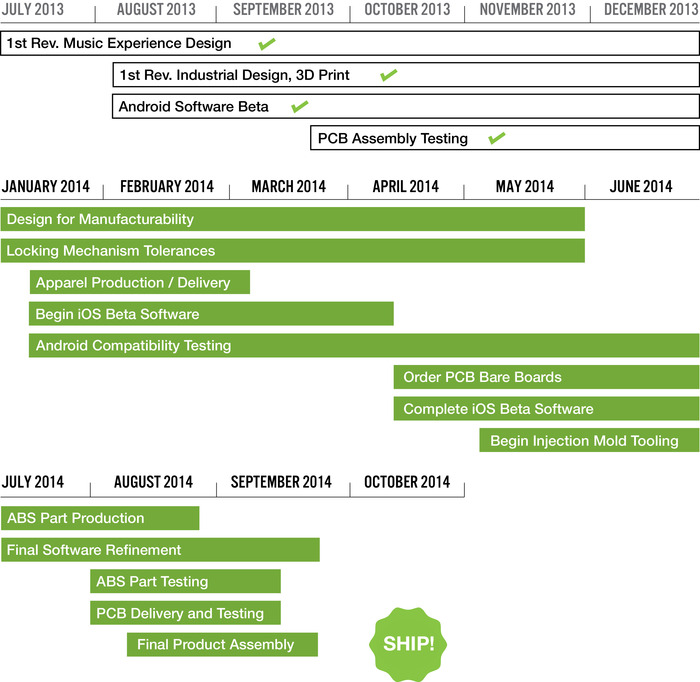
Task: Click the Begin iOS Beta Software bar
Action: [211, 314]
